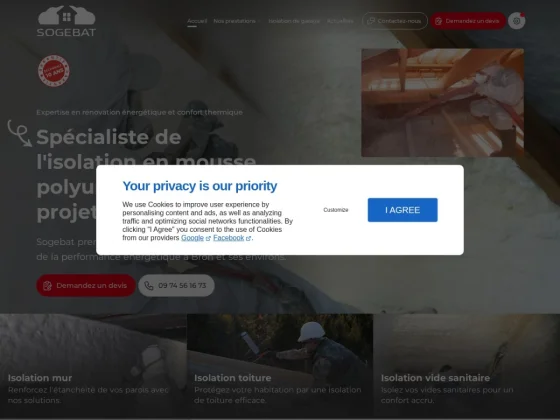Click the clipboard icon in header Demandez un devis
Image resolution: width=560 pixels, height=420 pixels.
pos(439,21)
